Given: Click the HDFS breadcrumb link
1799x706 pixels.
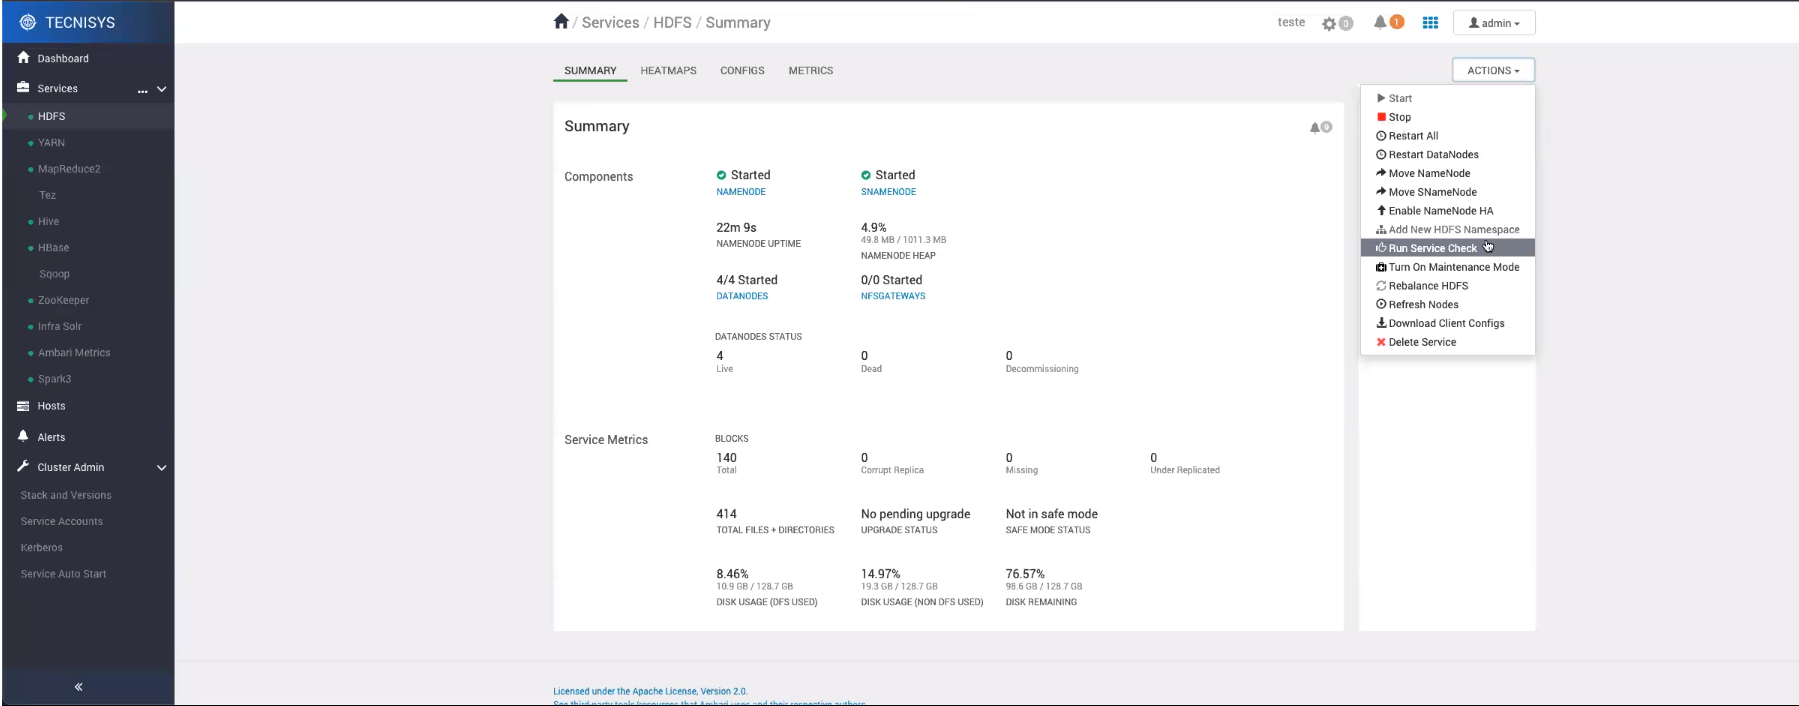Looking at the screenshot, I should [672, 23].
